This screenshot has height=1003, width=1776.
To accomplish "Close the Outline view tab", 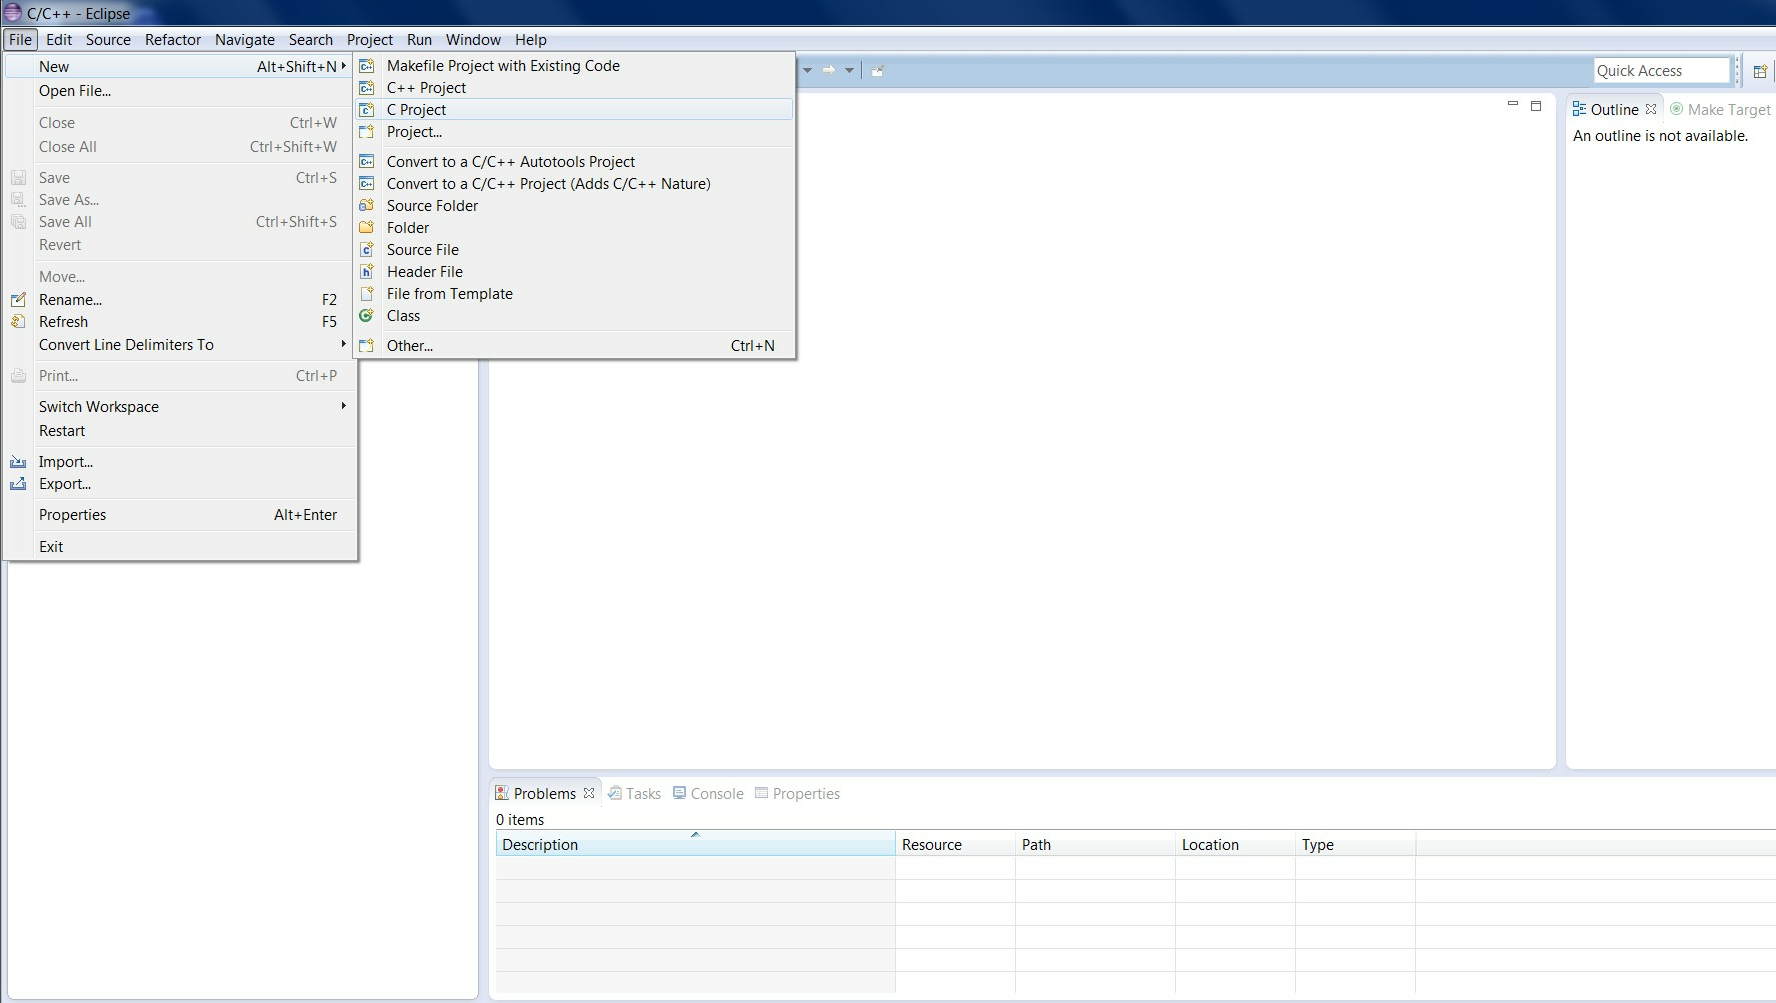I will coord(1651,109).
